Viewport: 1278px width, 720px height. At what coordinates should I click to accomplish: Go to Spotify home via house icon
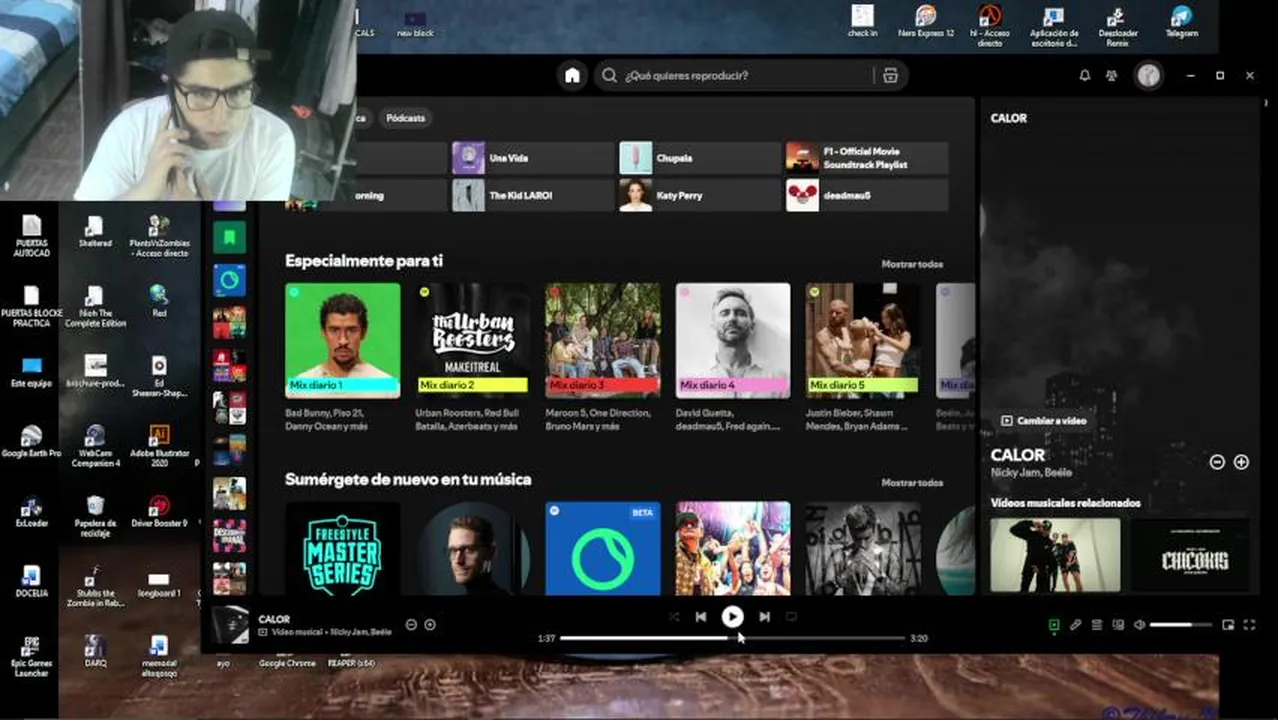[x=572, y=76]
